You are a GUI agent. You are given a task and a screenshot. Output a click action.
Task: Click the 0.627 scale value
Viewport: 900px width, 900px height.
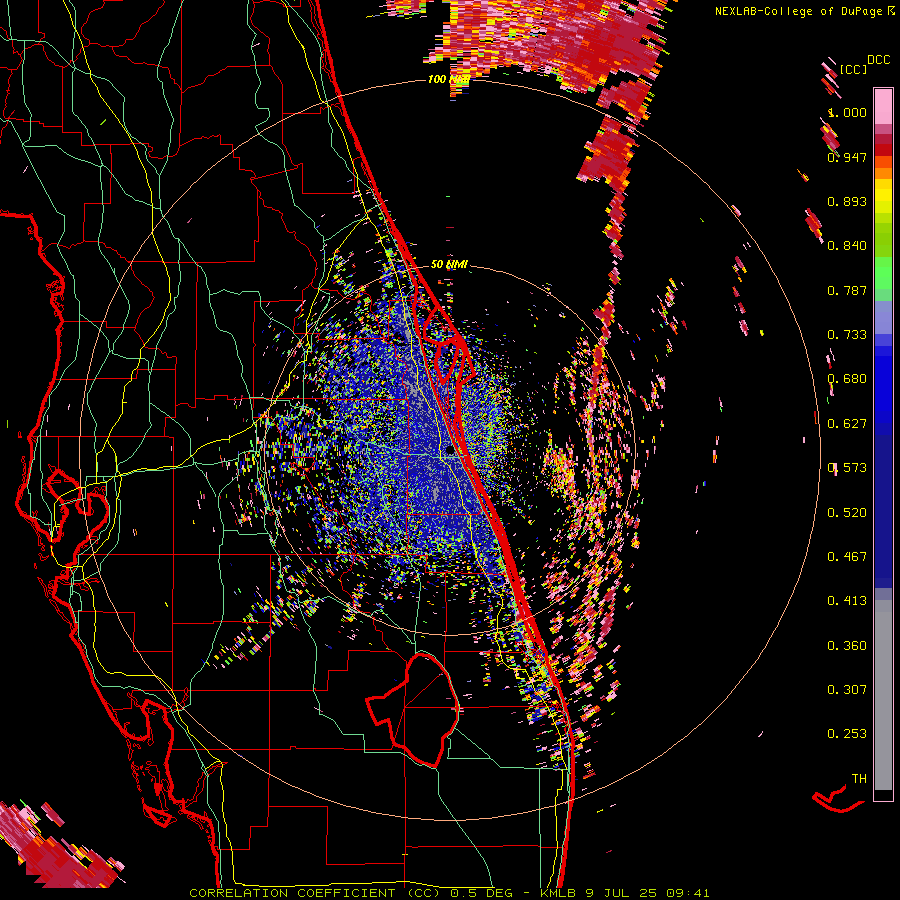pos(847,424)
